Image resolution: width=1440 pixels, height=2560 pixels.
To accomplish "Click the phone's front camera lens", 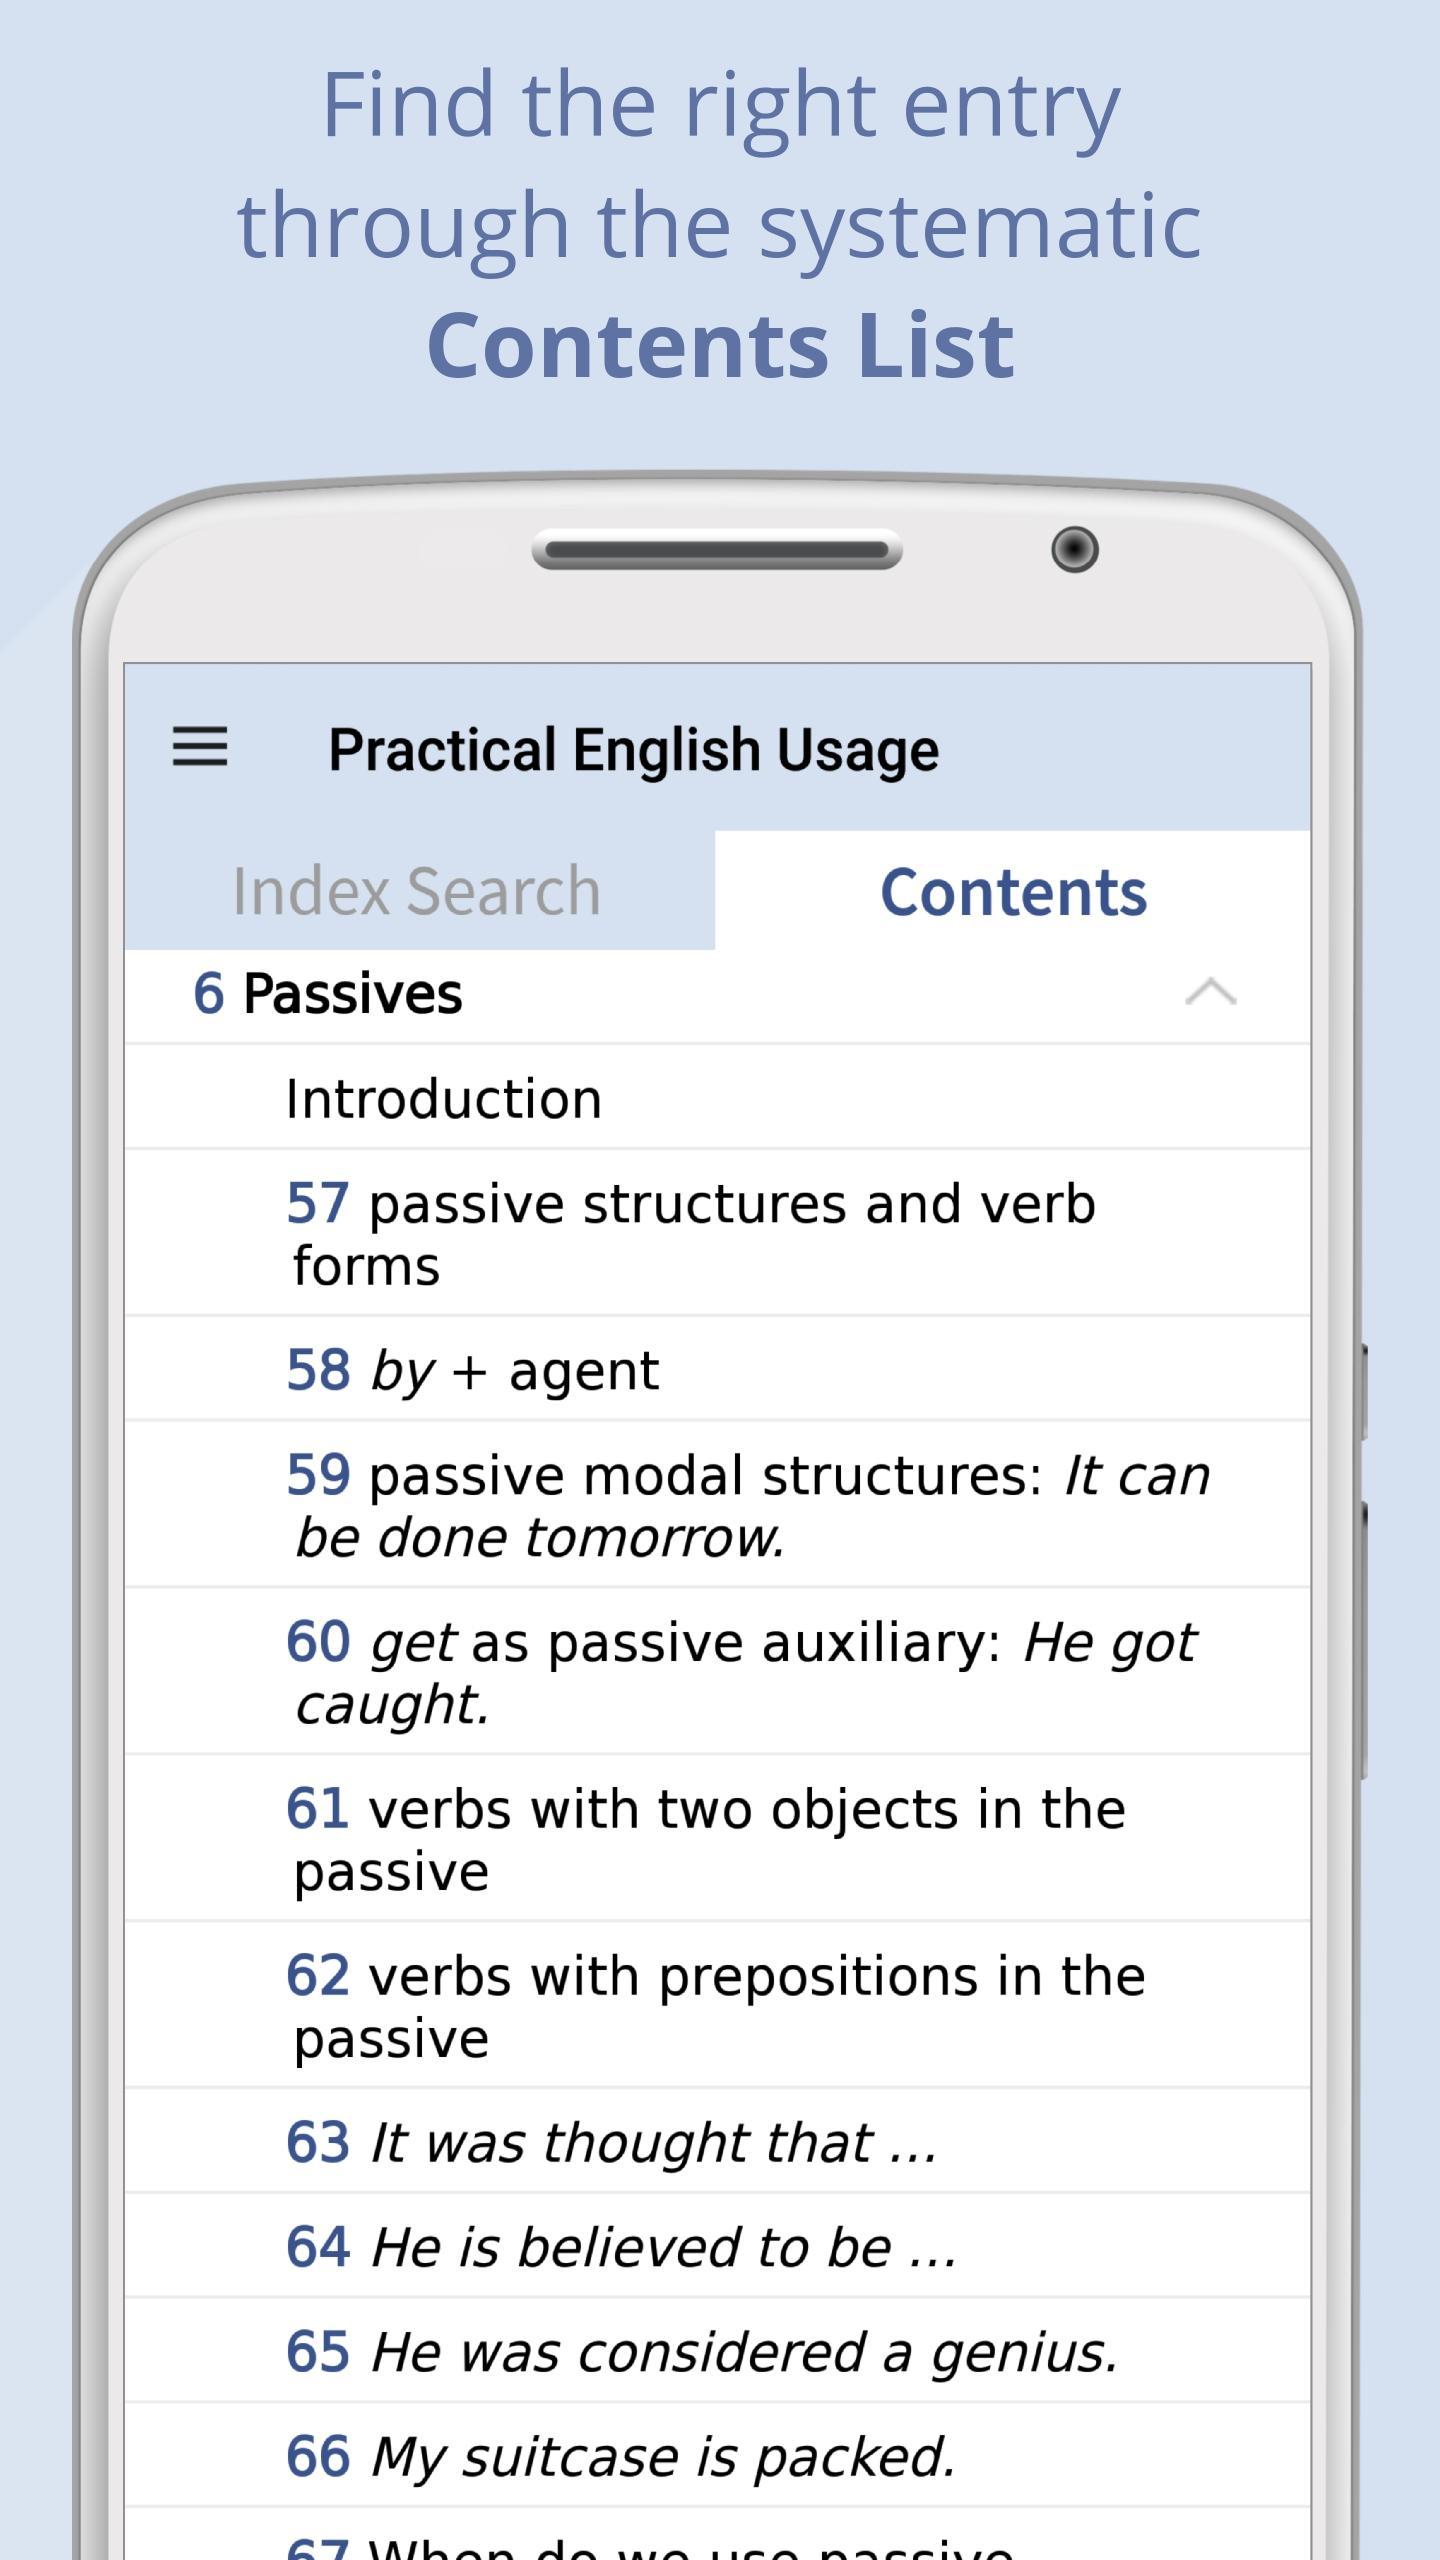I will pyautogui.click(x=1075, y=549).
